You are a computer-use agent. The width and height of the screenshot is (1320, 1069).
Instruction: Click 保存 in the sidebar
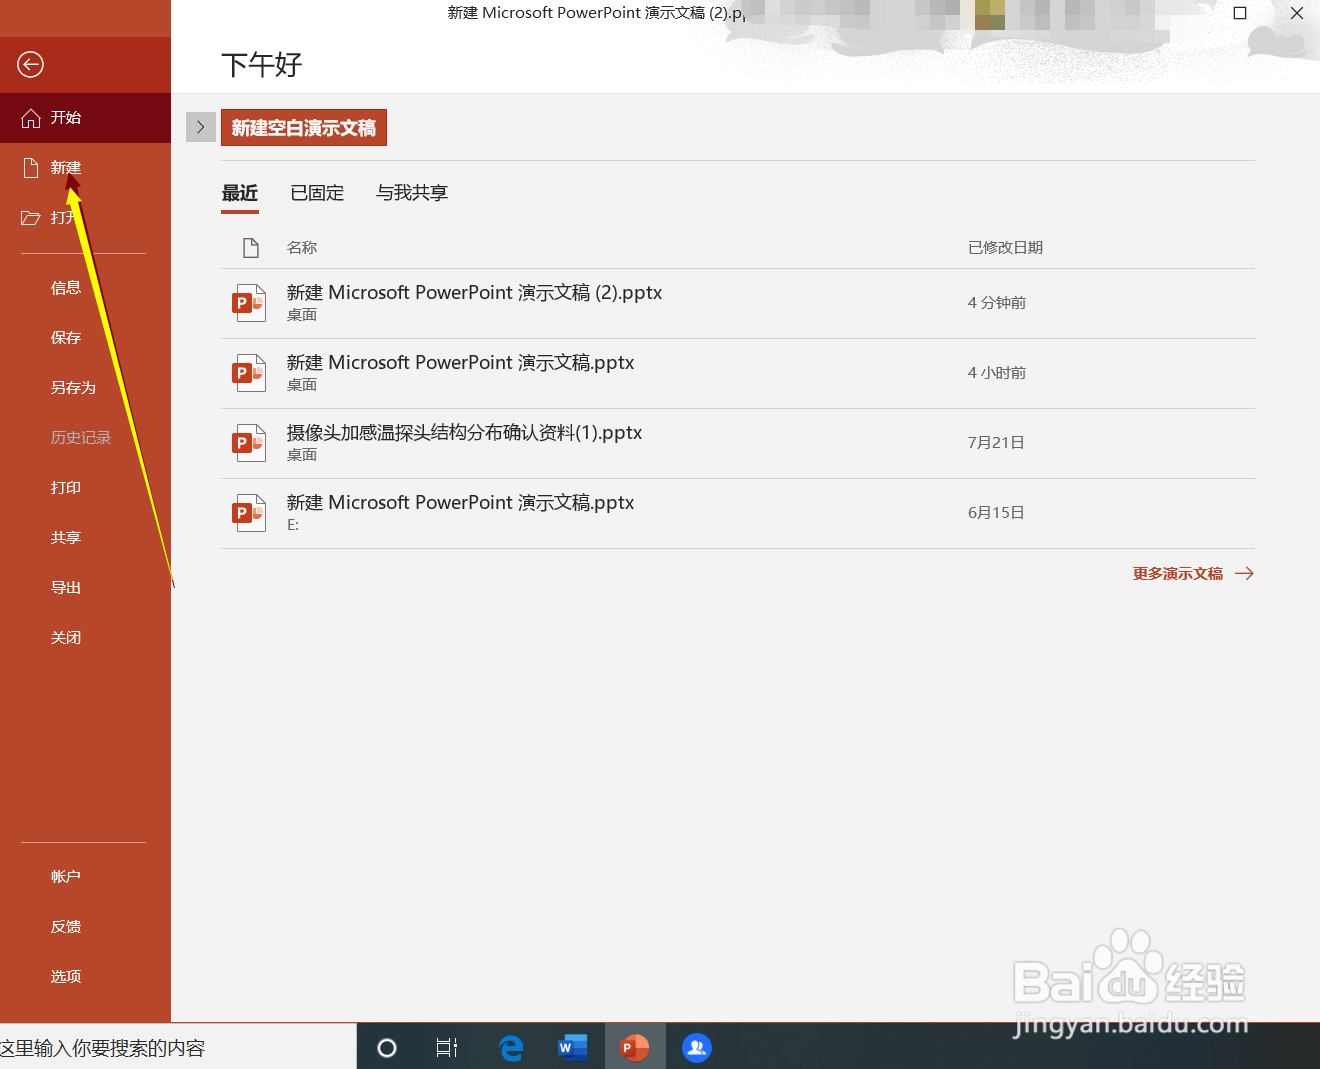click(66, 338)
